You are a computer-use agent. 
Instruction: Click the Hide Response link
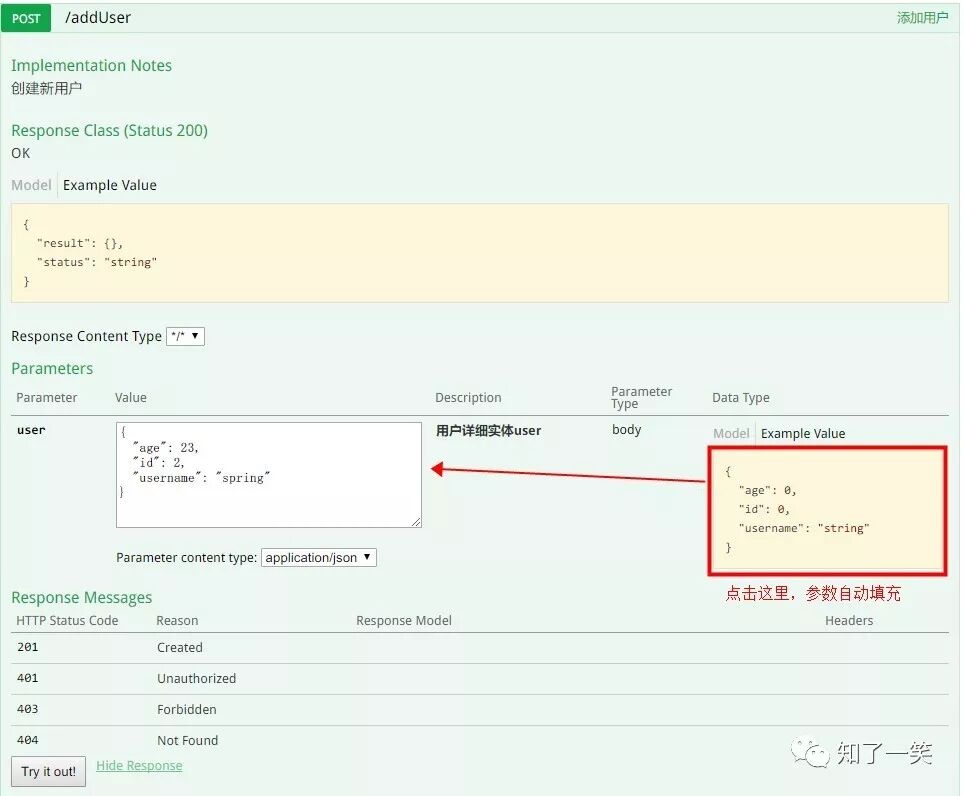[140, 766]
